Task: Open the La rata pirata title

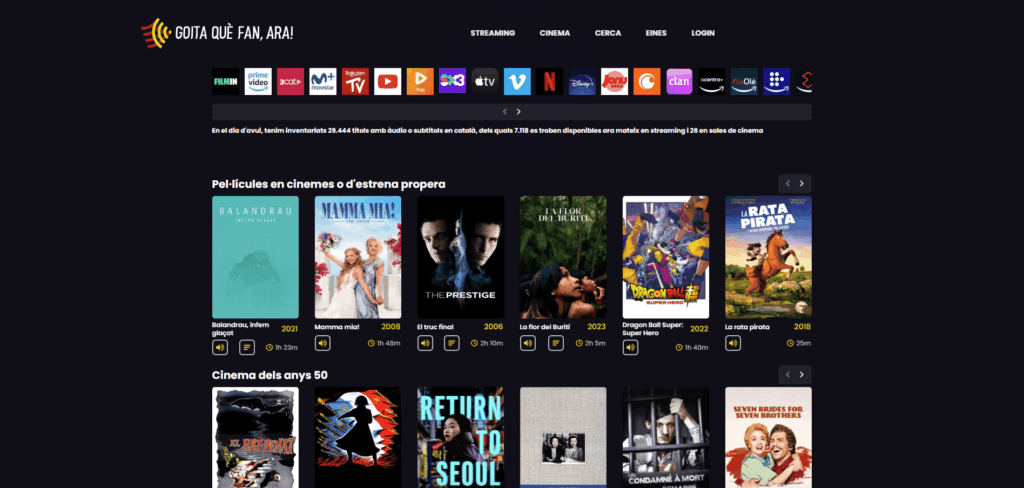Action: (x=747, y=327)
